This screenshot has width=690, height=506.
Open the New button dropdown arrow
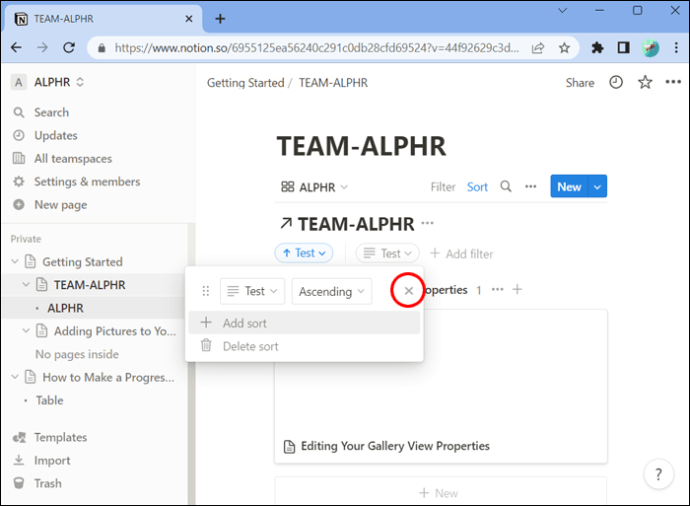pyautogui.click(x=597, y=187)
